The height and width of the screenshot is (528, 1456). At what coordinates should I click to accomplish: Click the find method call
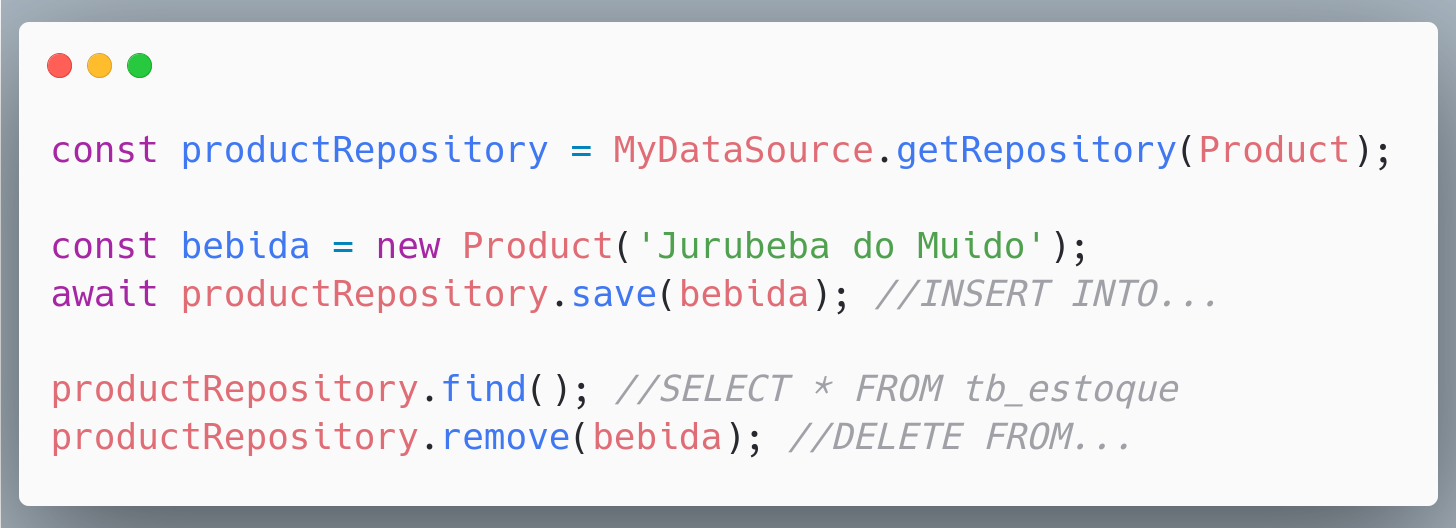[x=484, y=389]
